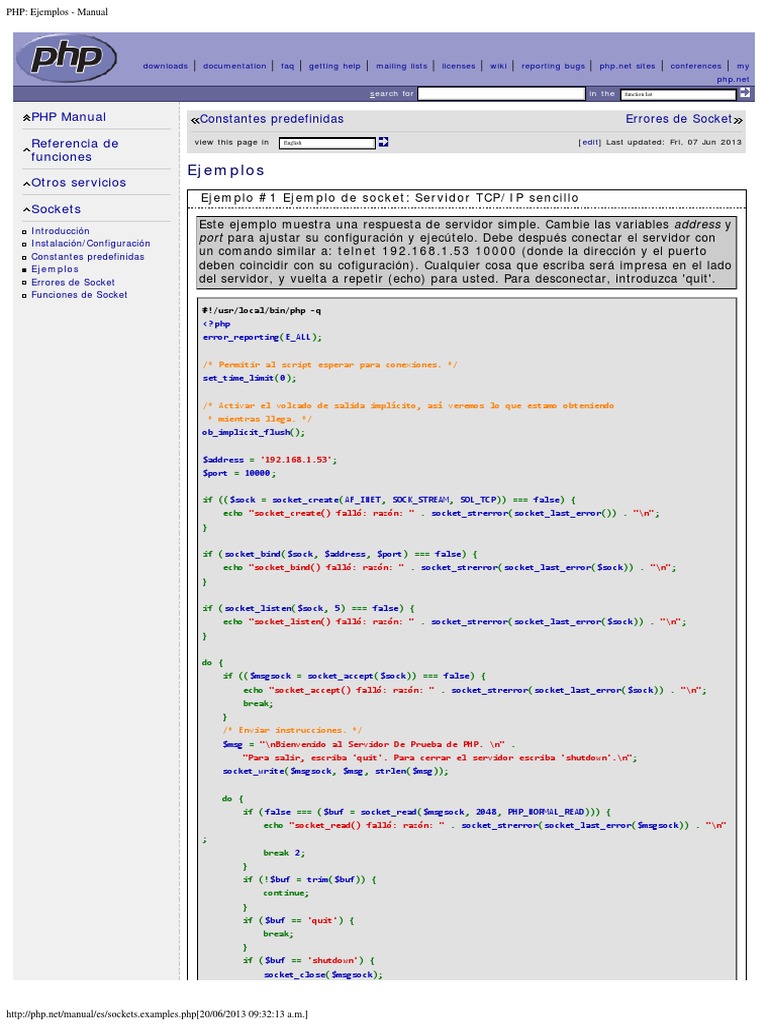Screen dimensions: 768x1024
Task: Click the $address = '192.168.1.53' line
Action: pyautogui.click(x=270, y=460)
